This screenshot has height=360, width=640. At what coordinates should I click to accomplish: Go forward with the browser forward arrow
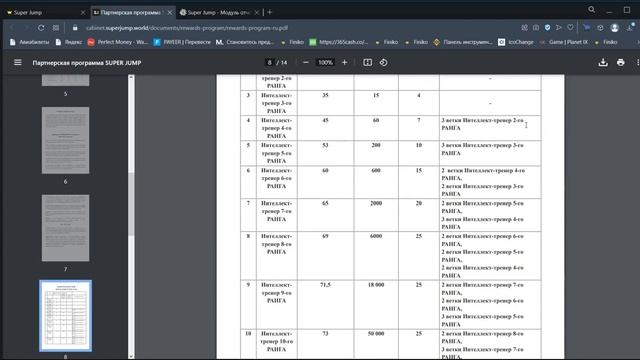(26, 28)
